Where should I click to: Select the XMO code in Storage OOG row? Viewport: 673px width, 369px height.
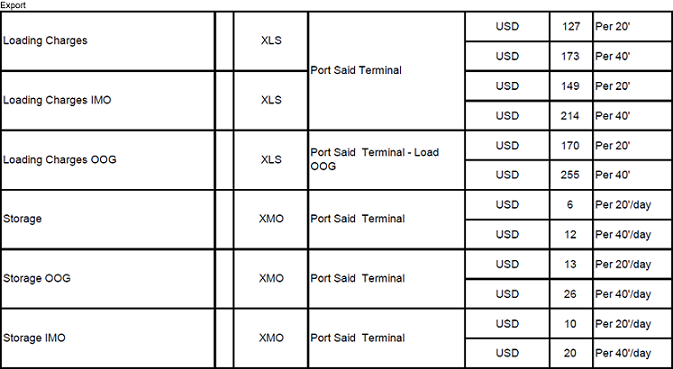click(x=271, y=279)
